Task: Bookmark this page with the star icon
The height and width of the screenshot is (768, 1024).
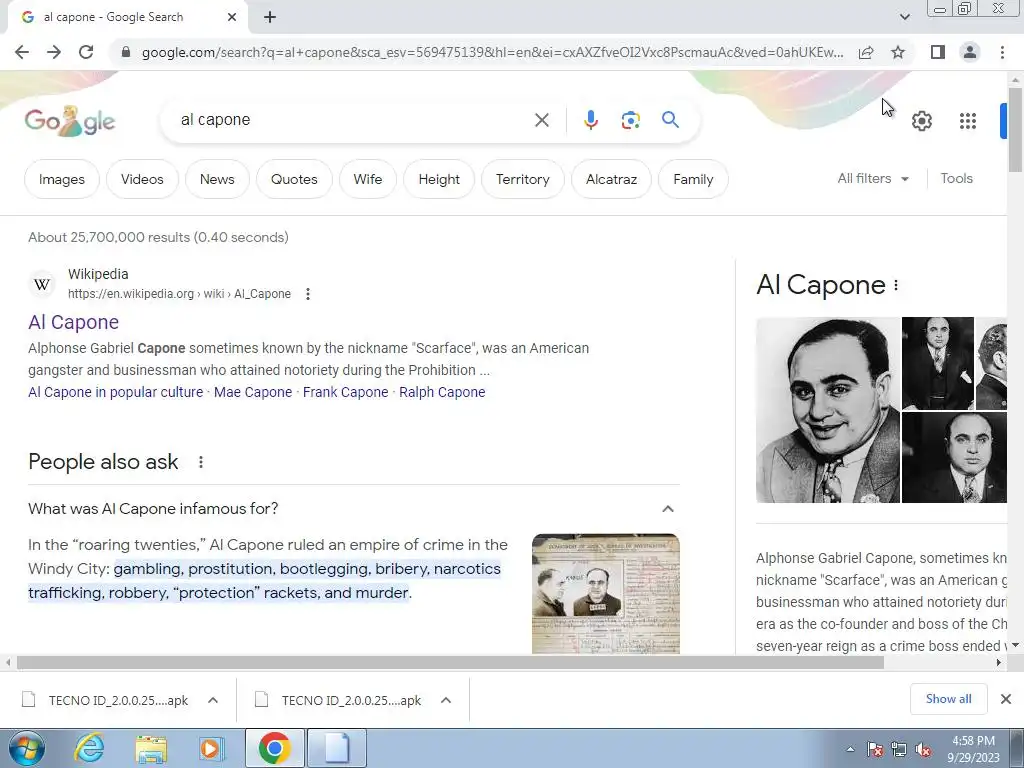Action: 898,52
